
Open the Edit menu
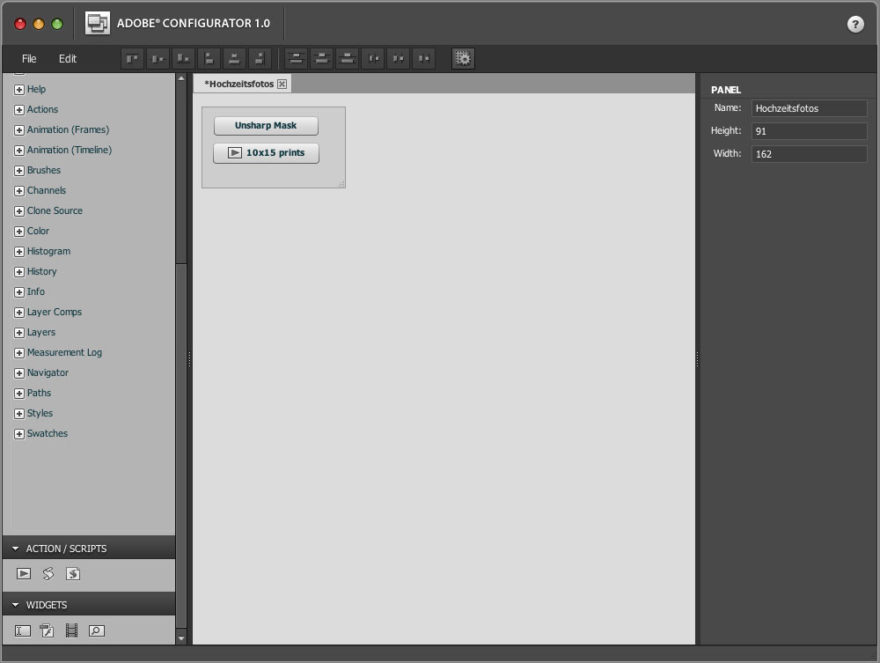pos(67,58)
